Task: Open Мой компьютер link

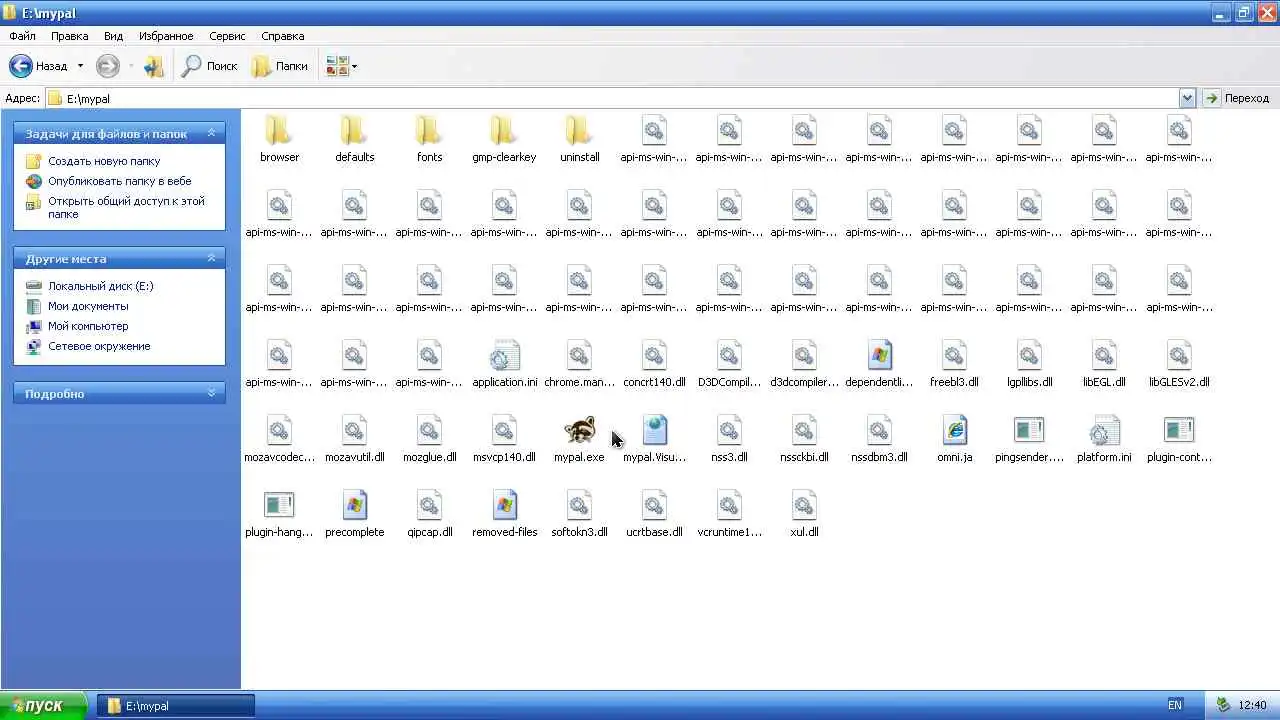Action: pos(88,326)
